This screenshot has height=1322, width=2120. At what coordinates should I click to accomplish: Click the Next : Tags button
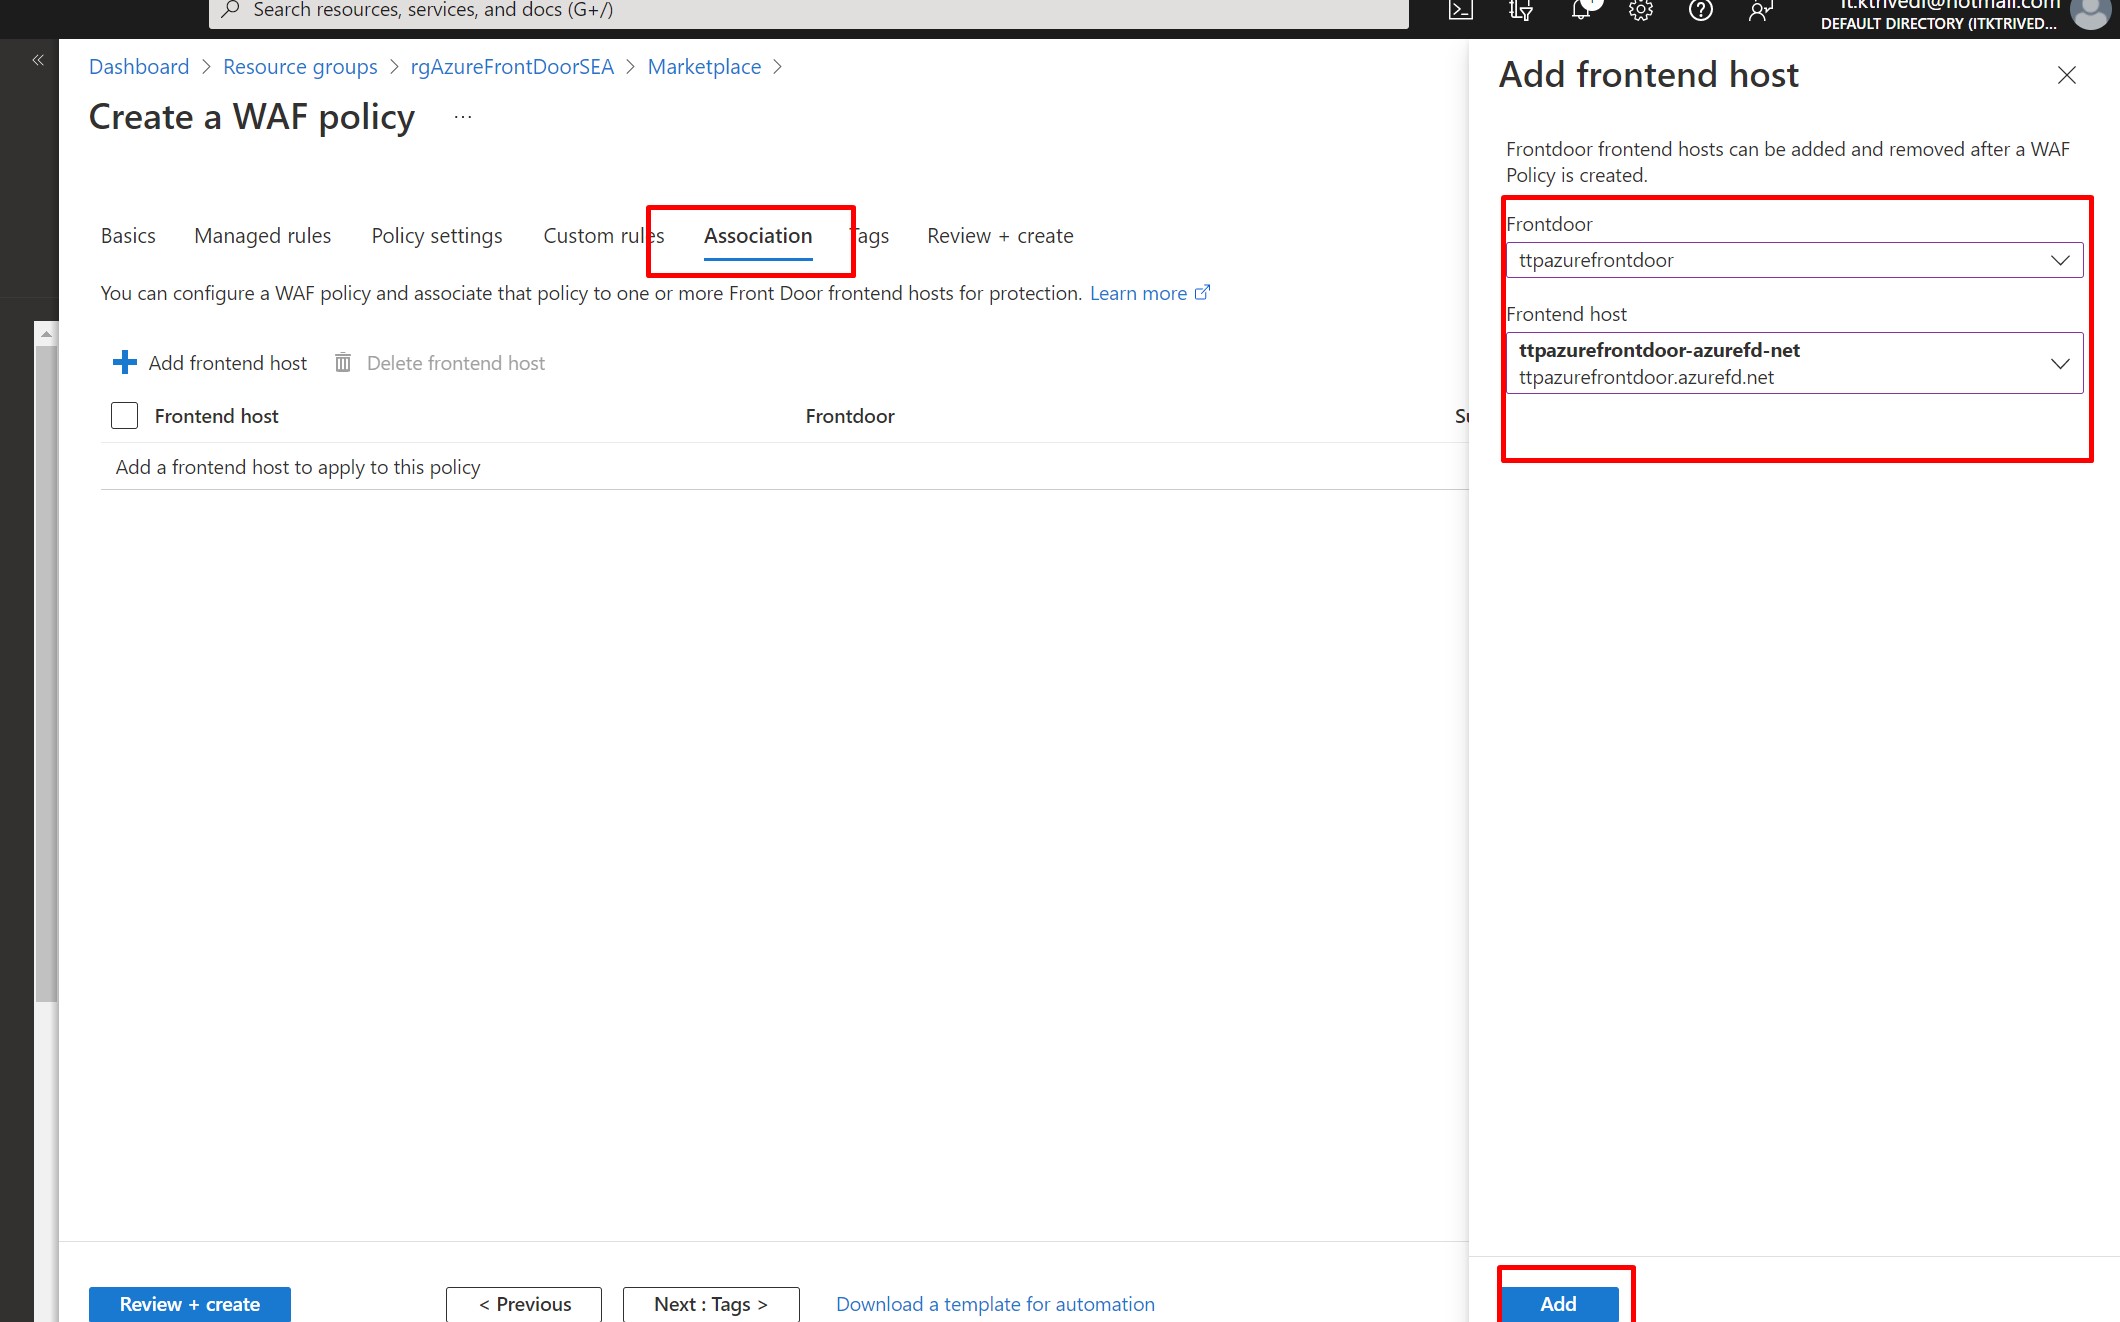[711, 1304]
